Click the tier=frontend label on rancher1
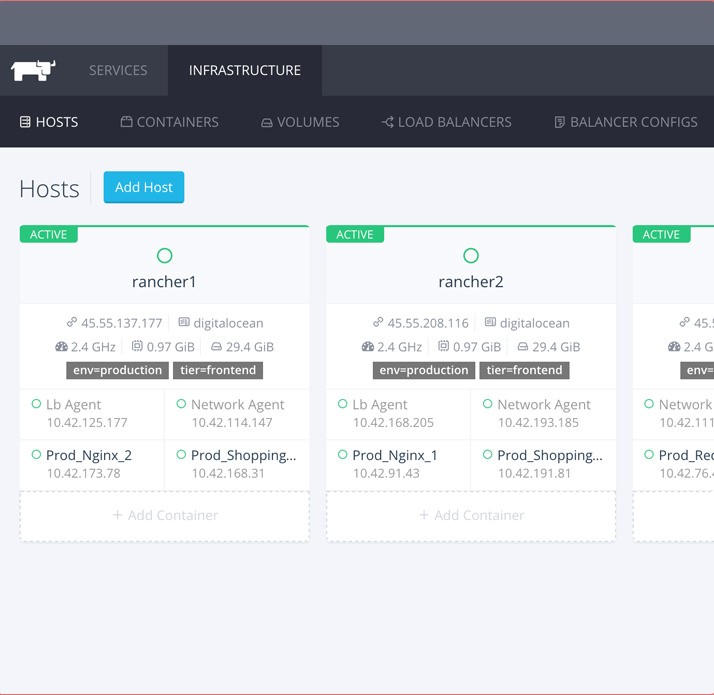This screenshot has width=714, height=695. click(219, 370)
